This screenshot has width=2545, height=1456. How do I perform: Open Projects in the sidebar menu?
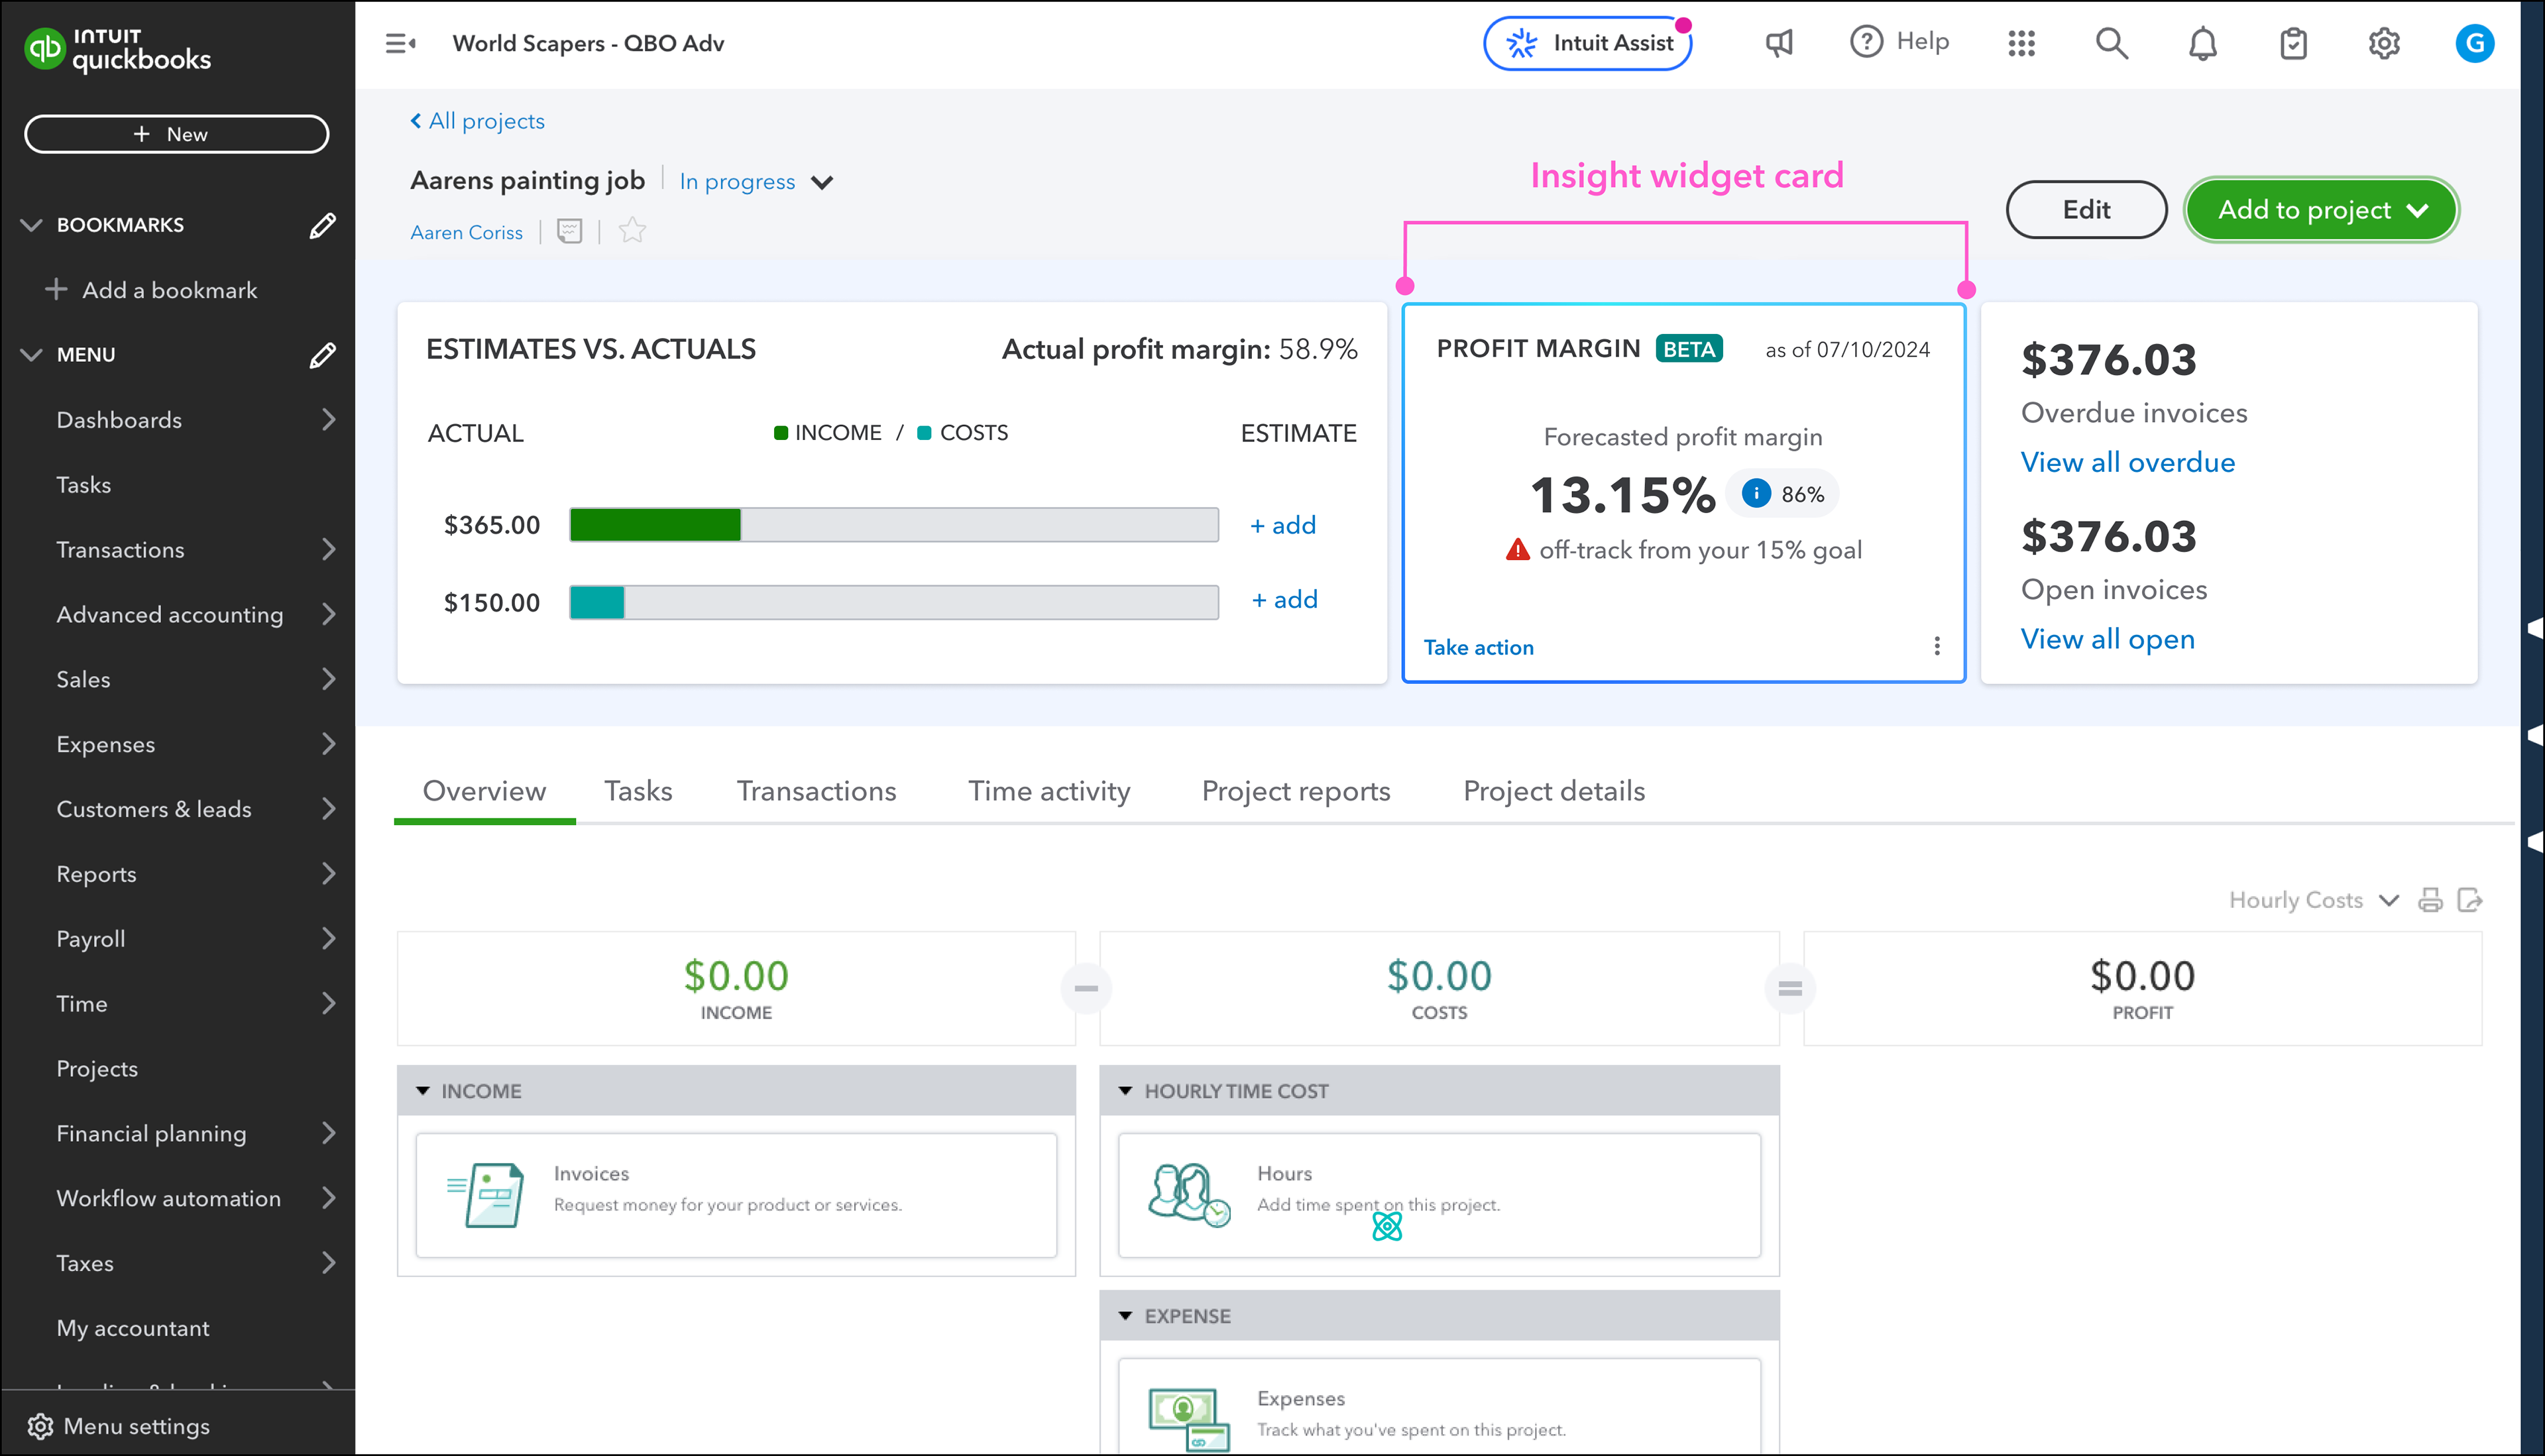coord(97,1069)
